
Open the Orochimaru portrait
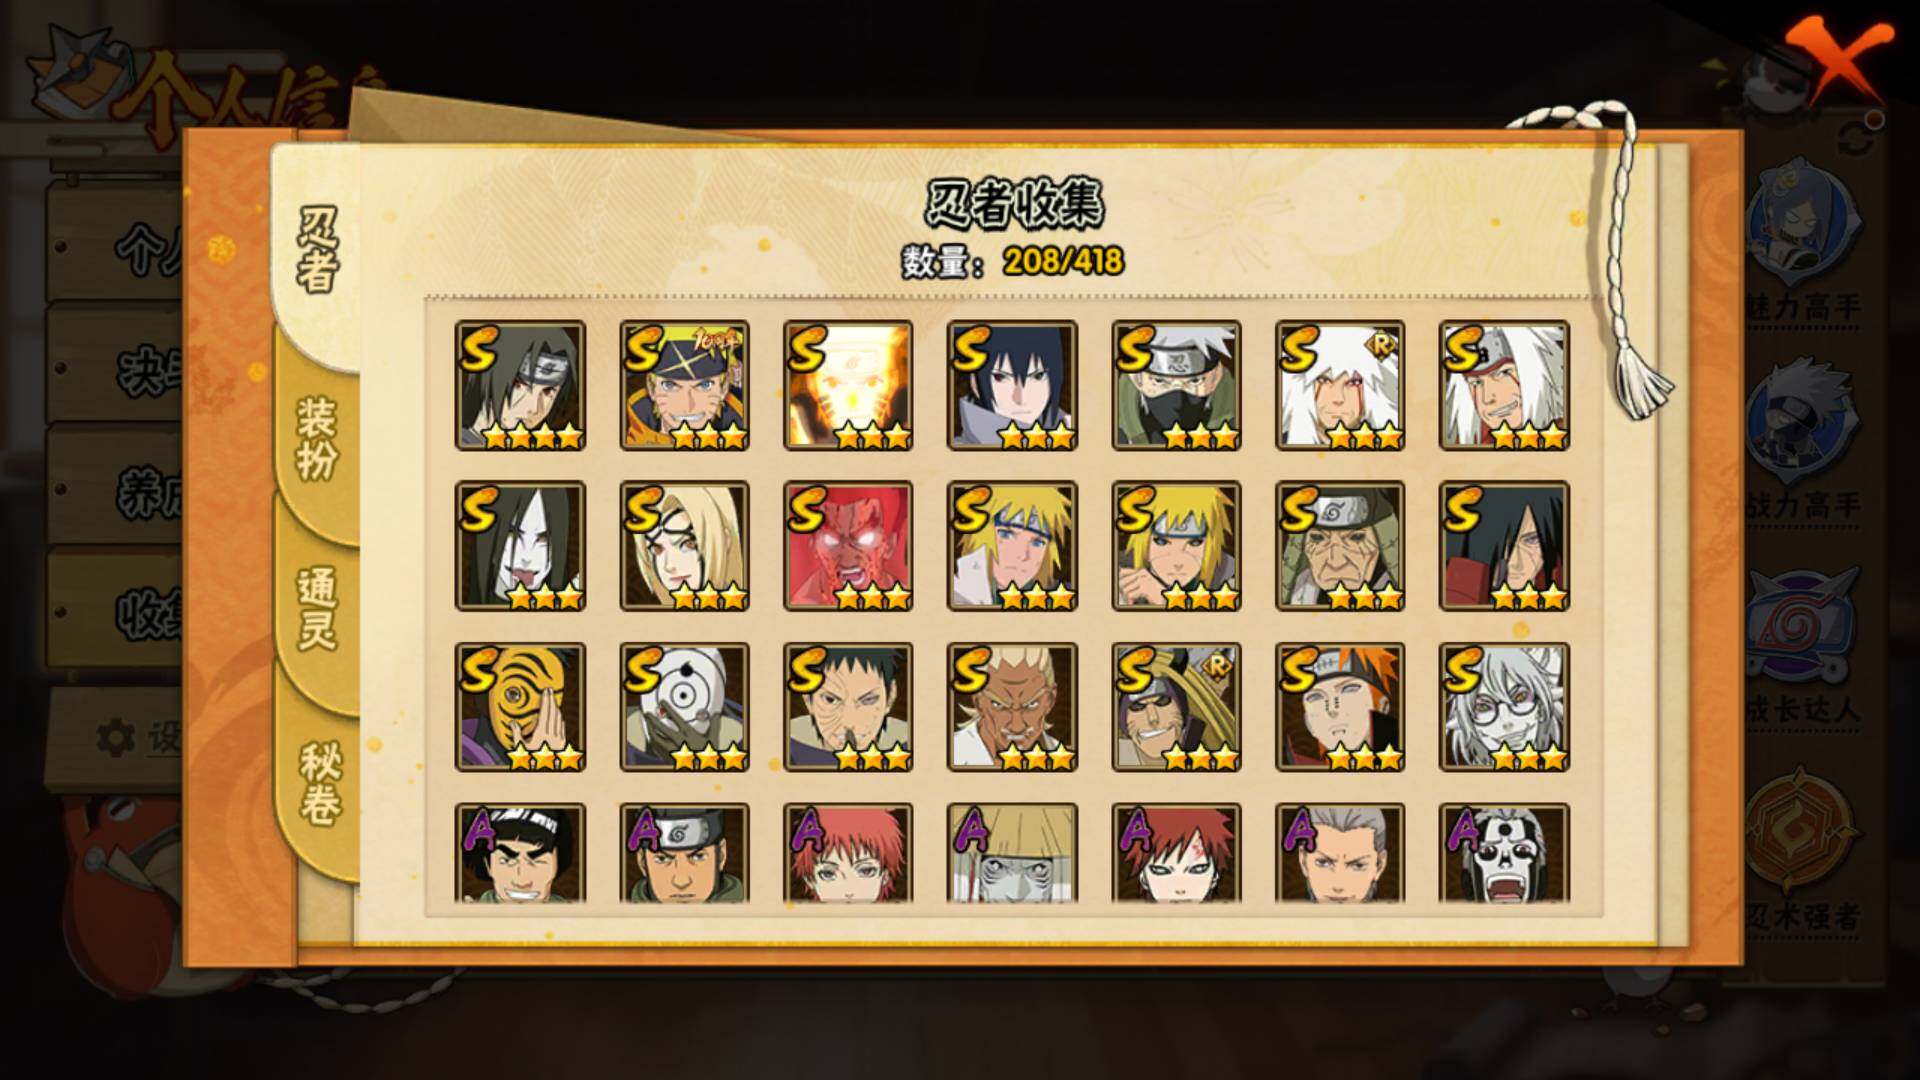[x=520, y=546]
